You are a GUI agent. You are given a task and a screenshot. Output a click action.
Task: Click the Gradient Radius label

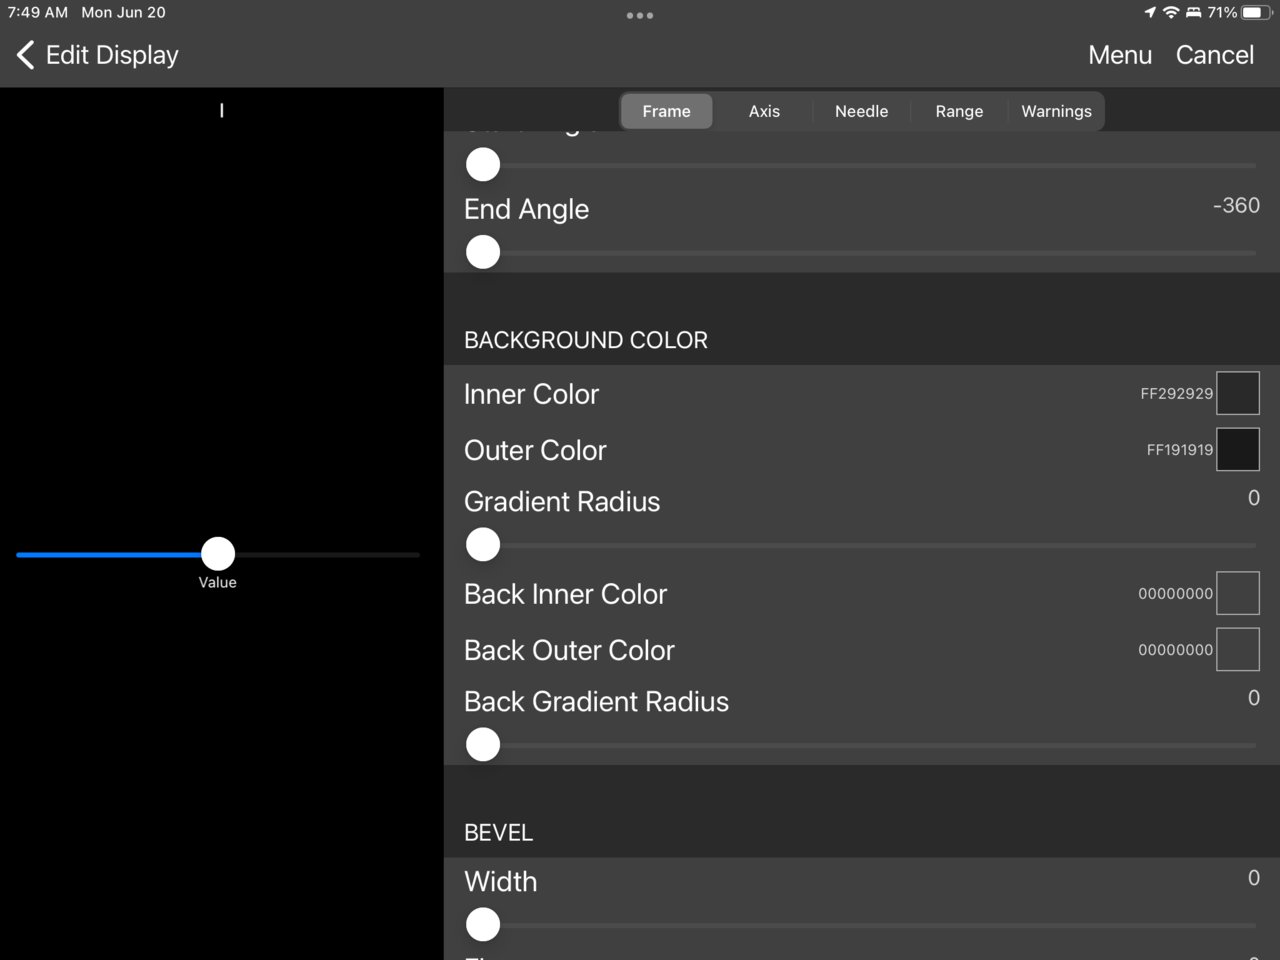click(562, 501)
